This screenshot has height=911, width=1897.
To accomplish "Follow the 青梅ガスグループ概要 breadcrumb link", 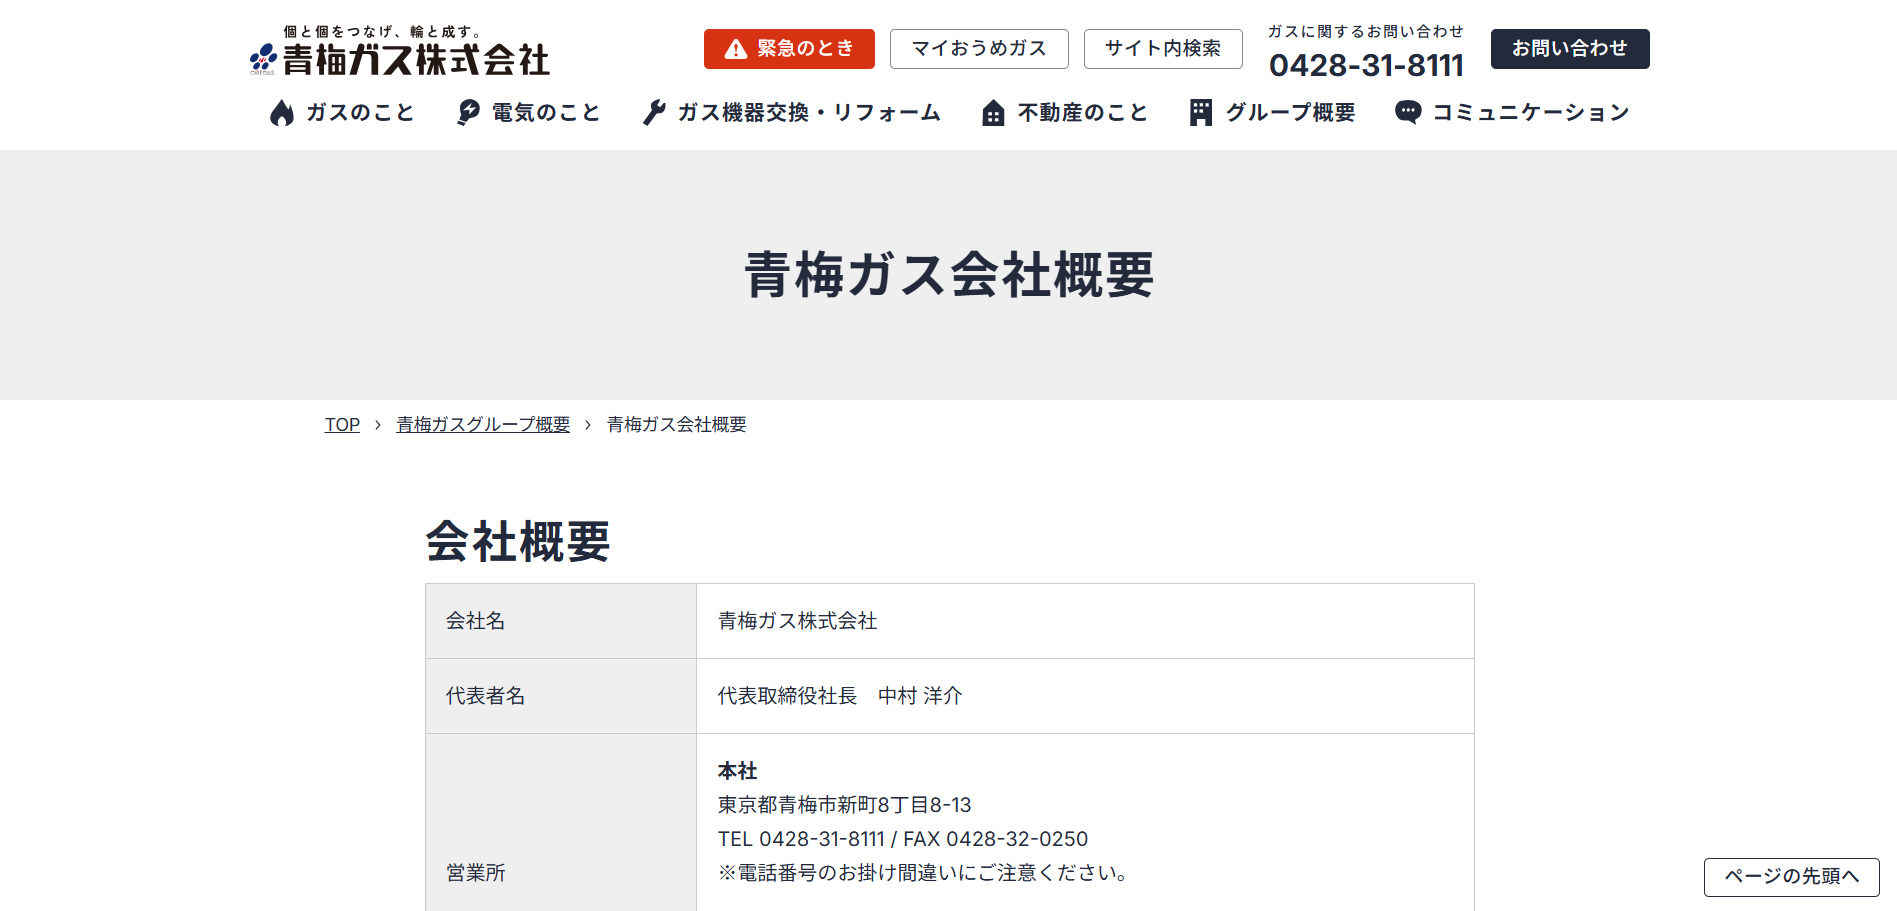I will [483, 425].
